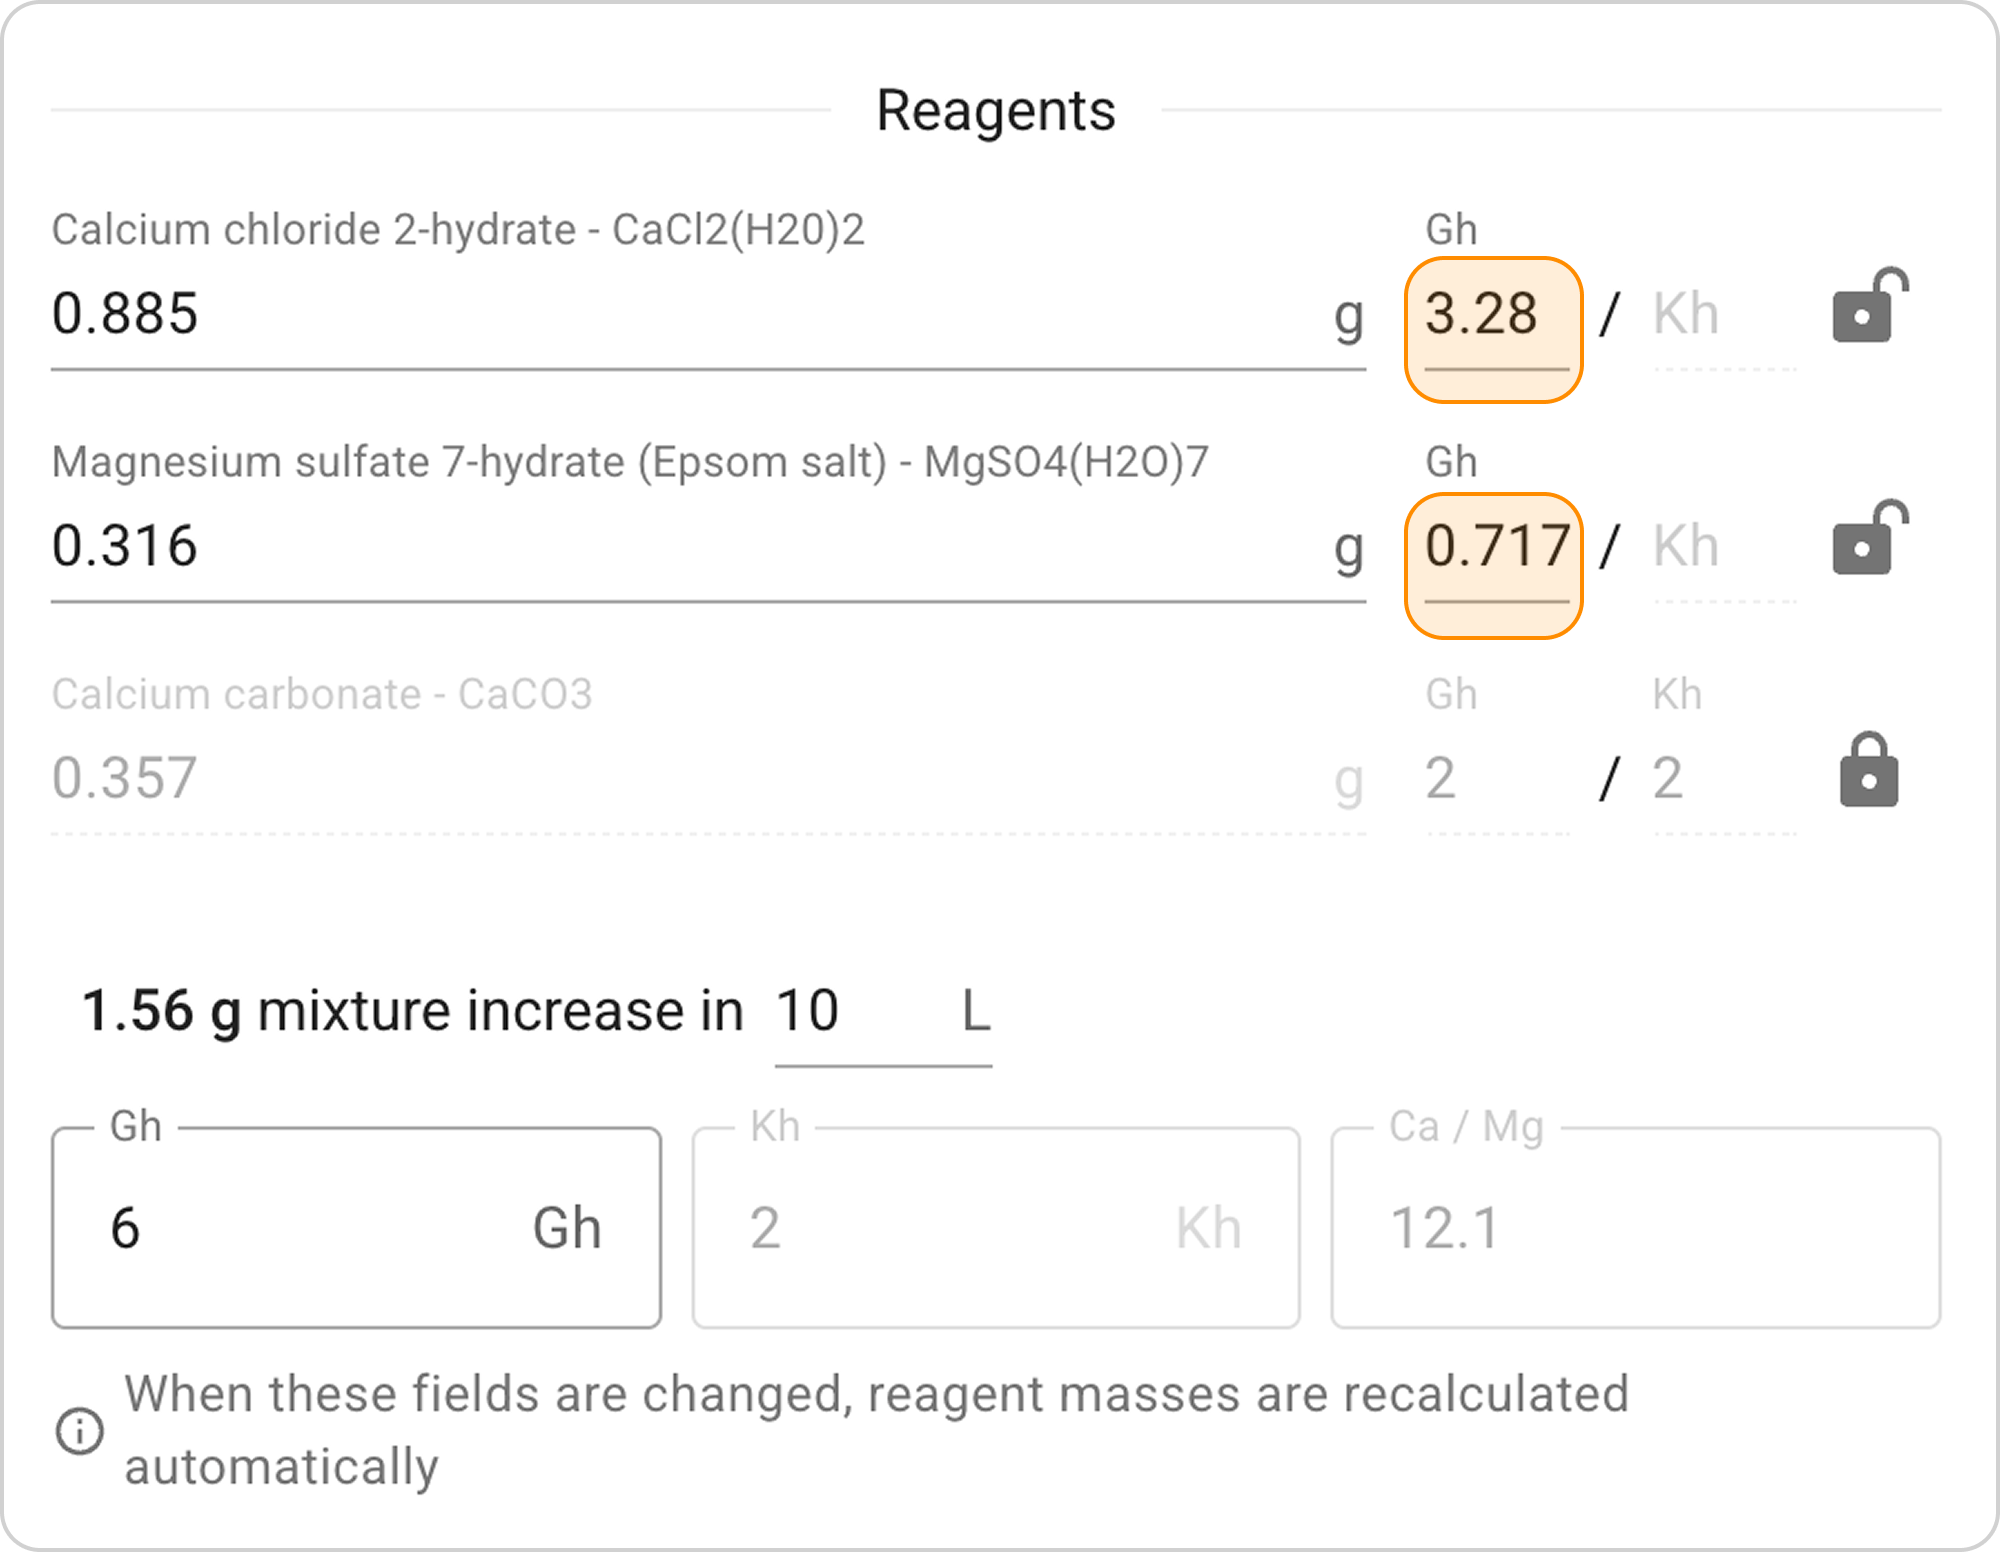Click the info icon beside recalculation note
This screenshot has width=2000, height=1552.
[x=79, y=1430]
